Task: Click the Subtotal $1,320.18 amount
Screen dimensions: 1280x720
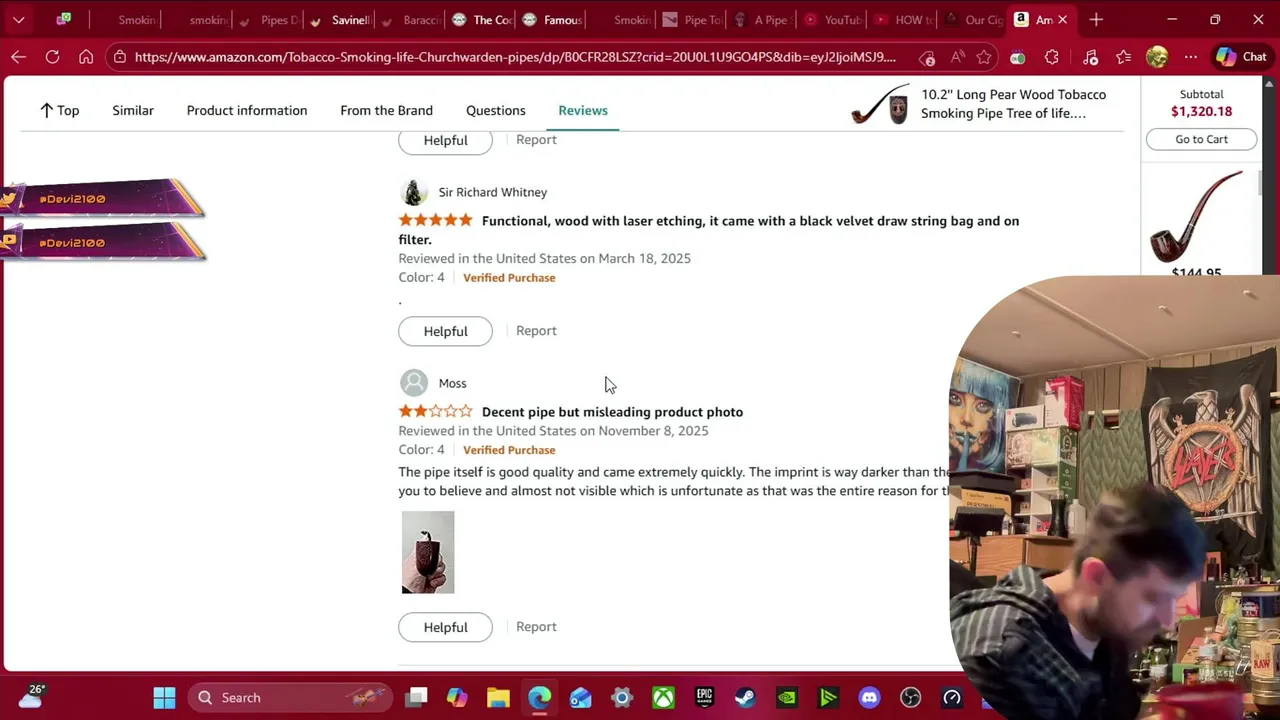Action: pos(1201,111)
